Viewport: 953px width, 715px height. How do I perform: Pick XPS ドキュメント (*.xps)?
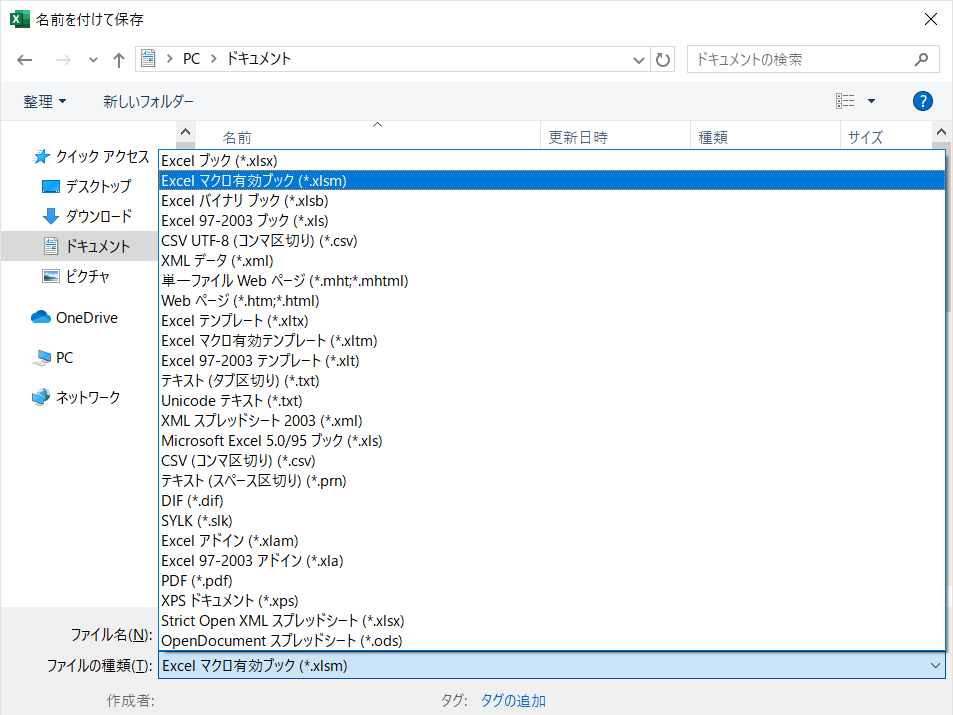pyautogui.click(x=552, y=601)
